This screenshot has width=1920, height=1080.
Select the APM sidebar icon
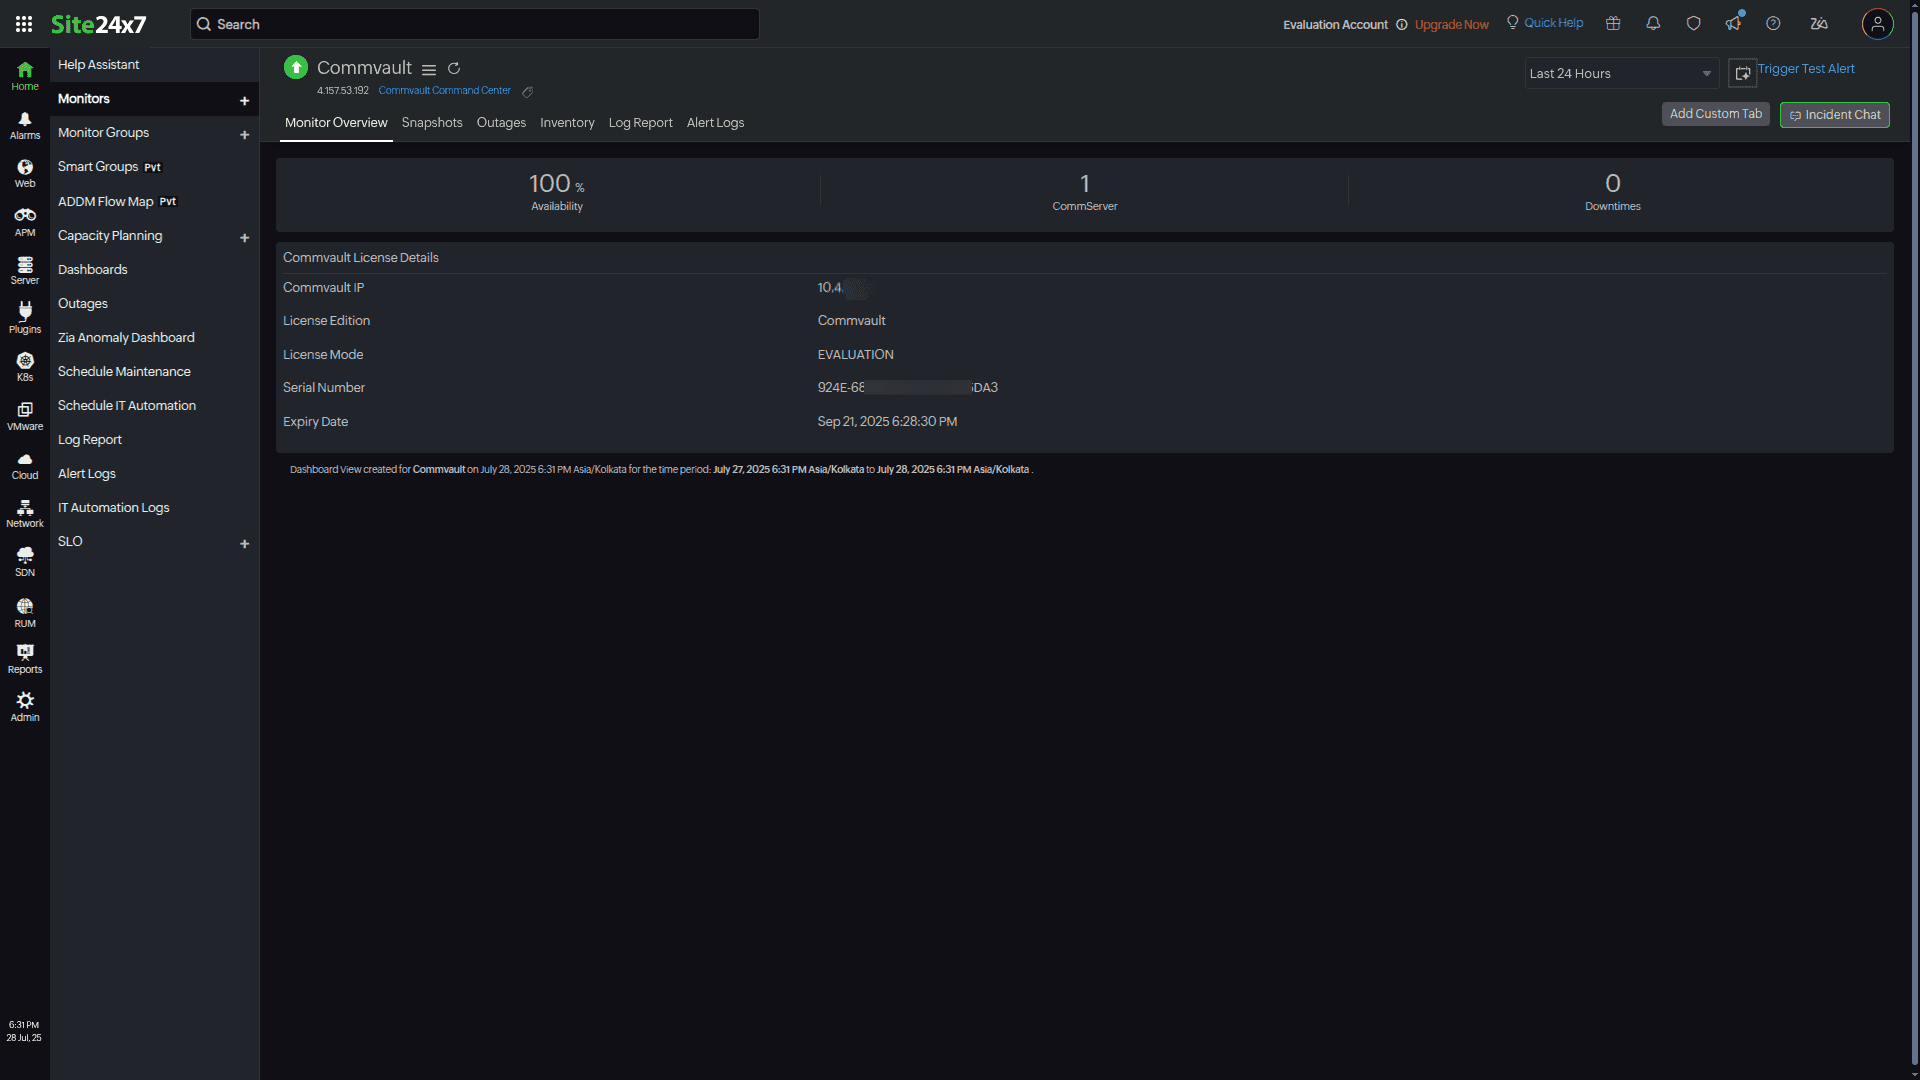tap(24, 219)
